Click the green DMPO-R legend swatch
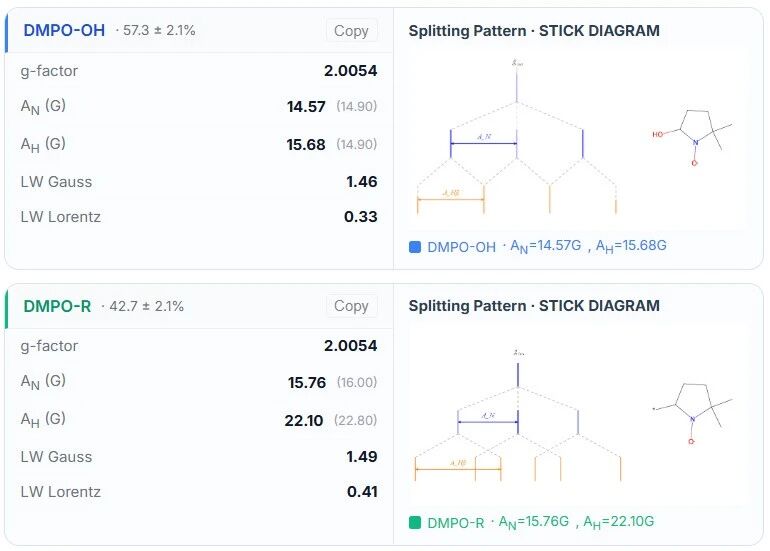Screen dimensions: 770x551 point(415,522)
